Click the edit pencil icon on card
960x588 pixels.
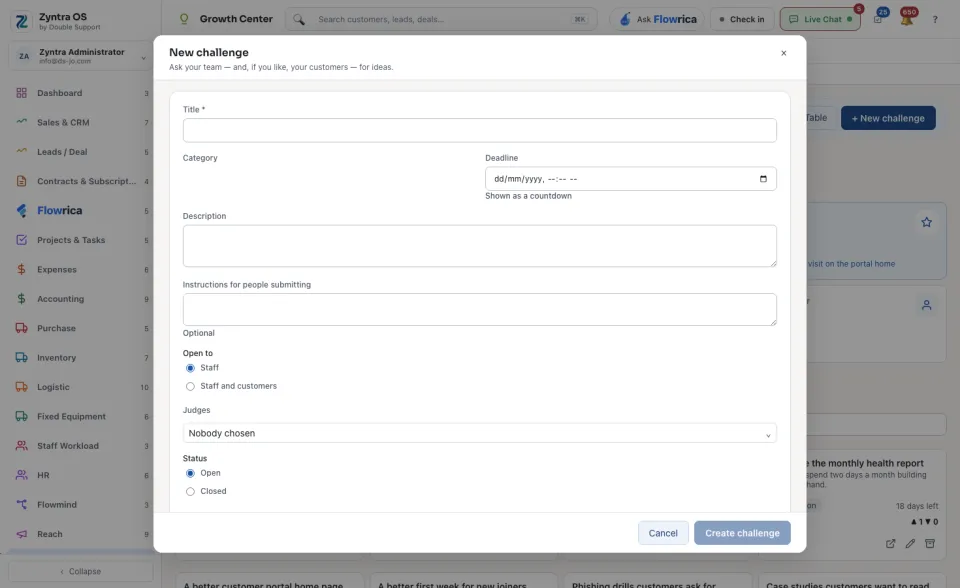910,543
